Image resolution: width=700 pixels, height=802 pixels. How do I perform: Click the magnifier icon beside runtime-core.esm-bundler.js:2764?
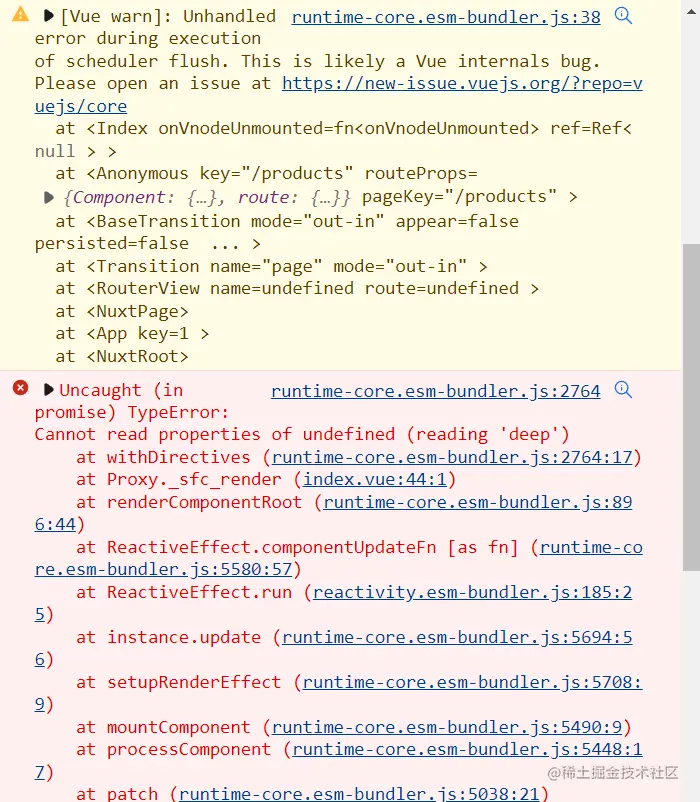(623, 390)
